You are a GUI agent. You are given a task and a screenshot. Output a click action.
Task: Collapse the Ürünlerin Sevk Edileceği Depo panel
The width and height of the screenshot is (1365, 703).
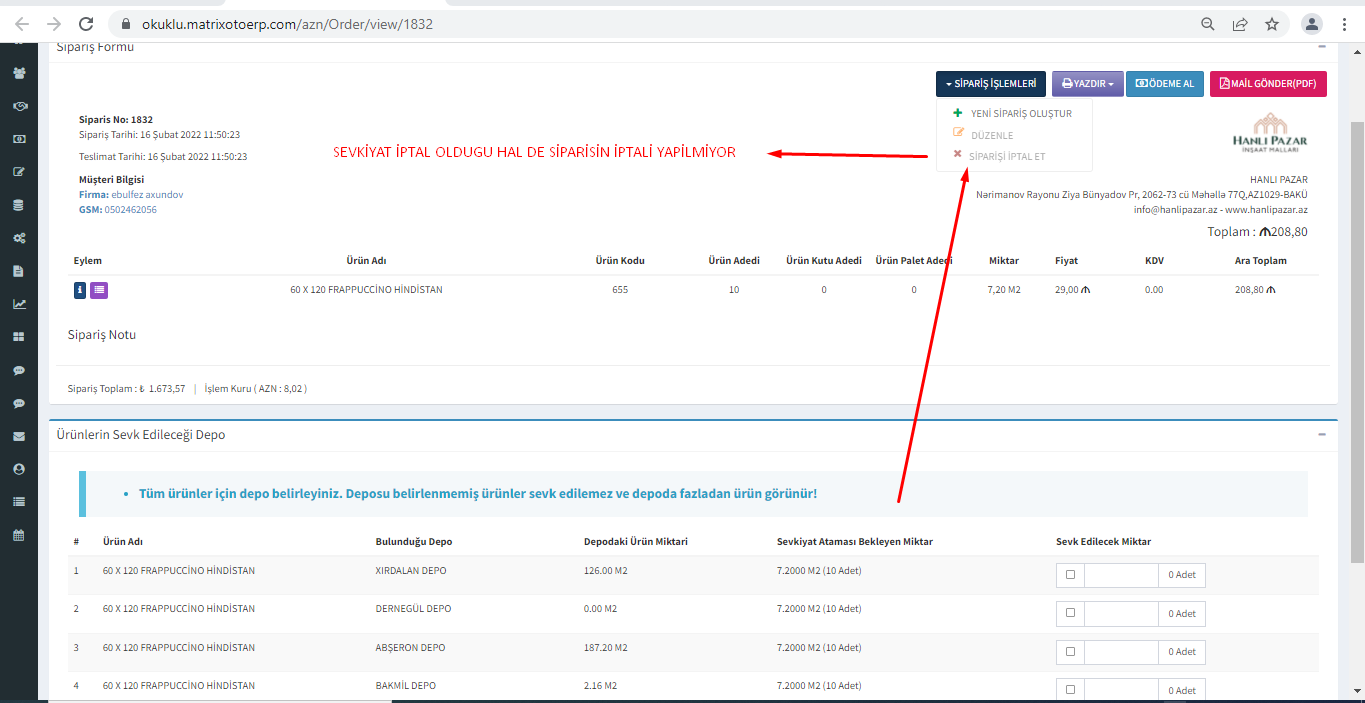(x=1321, y=435)
